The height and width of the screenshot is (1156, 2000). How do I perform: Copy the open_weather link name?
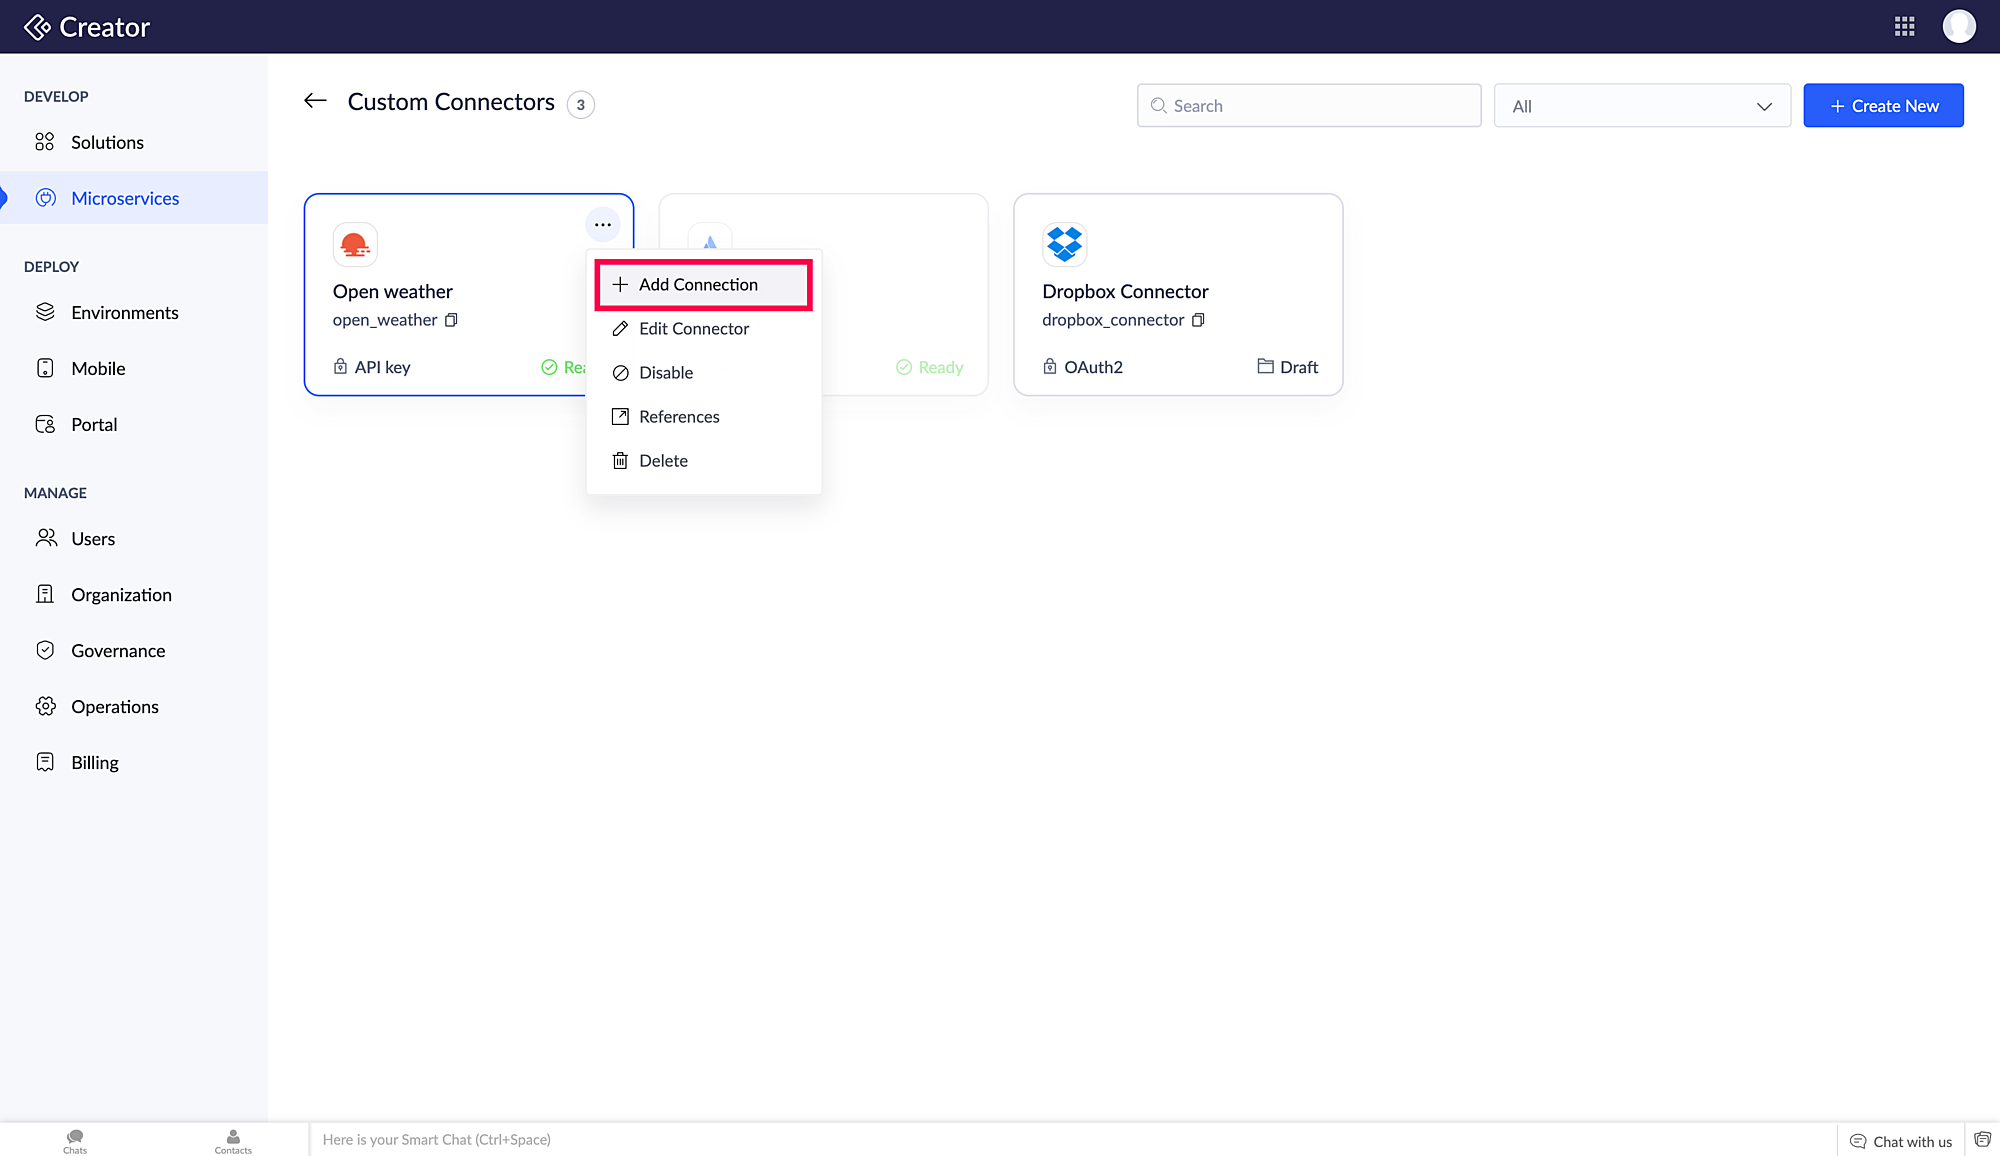tap(451, 320)
